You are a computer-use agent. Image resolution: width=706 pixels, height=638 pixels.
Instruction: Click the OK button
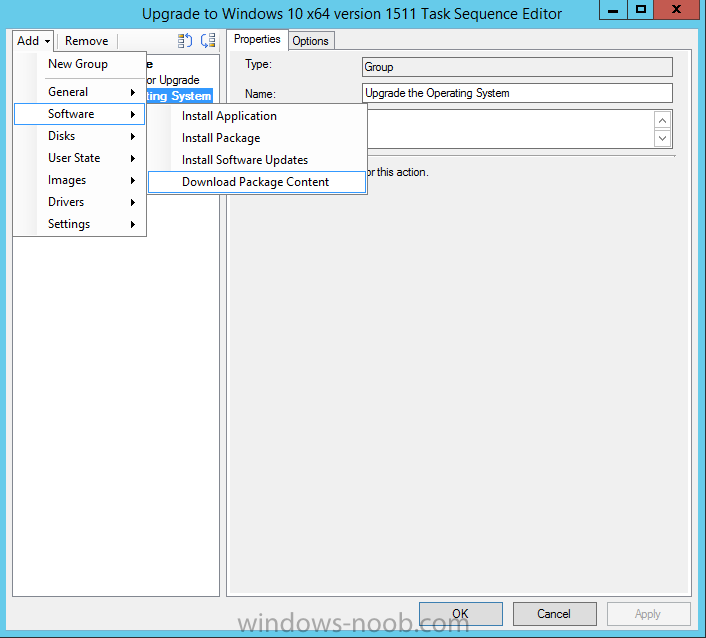[x=461, y=614]
